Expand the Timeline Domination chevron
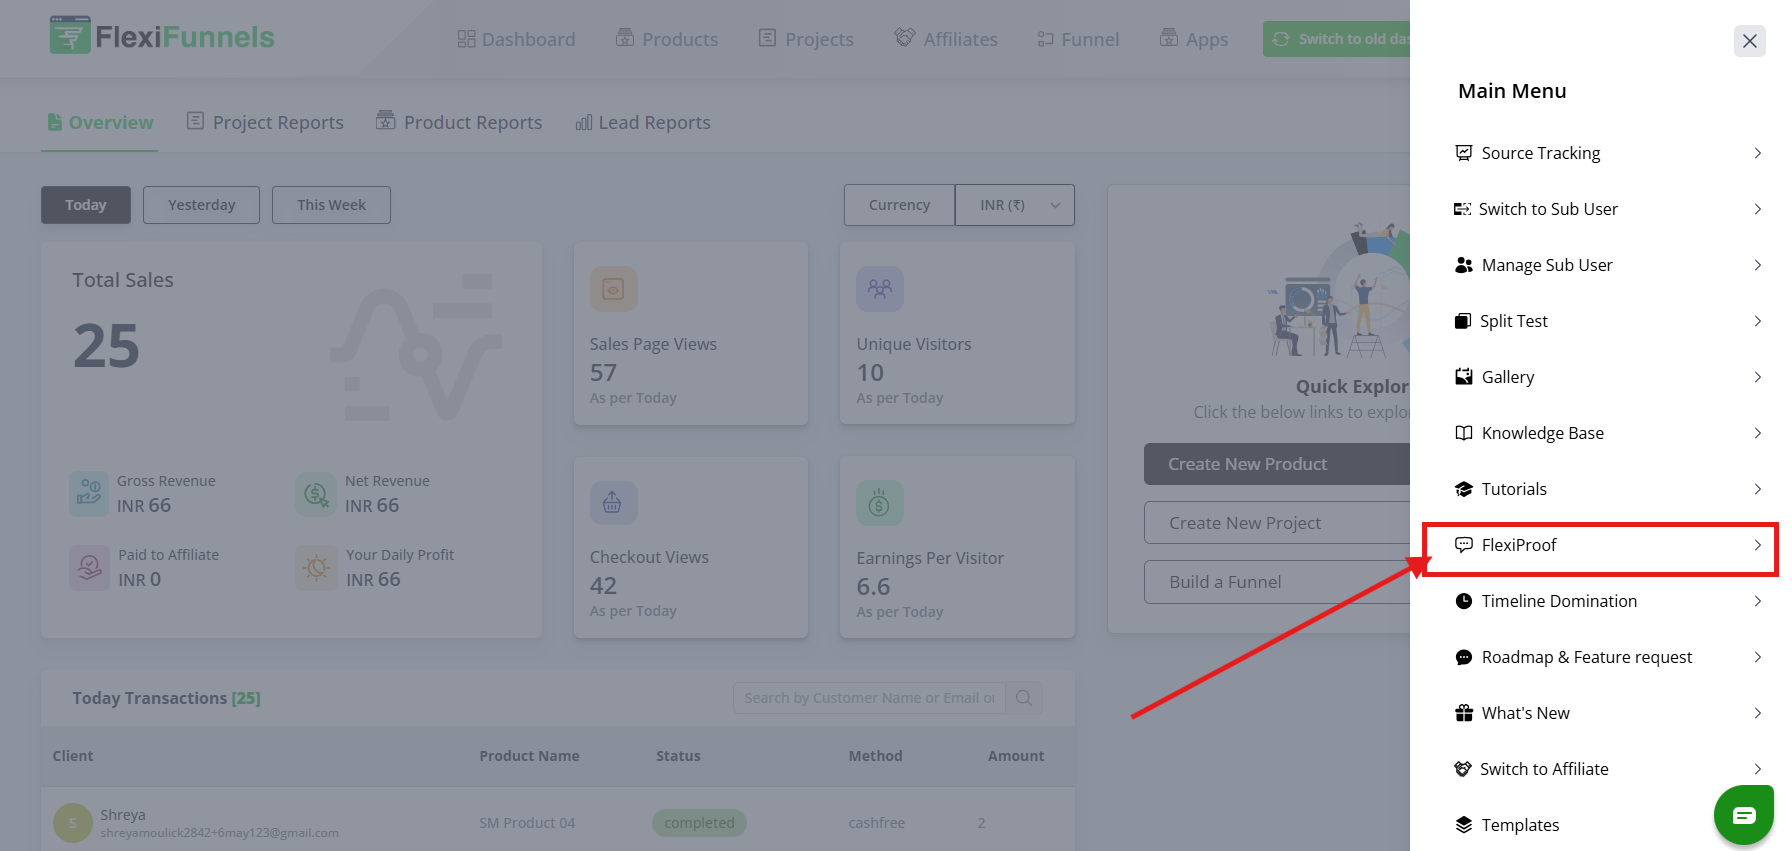Image resolution: width=1792 pixels, height=851 pixels. (1757, 601)
